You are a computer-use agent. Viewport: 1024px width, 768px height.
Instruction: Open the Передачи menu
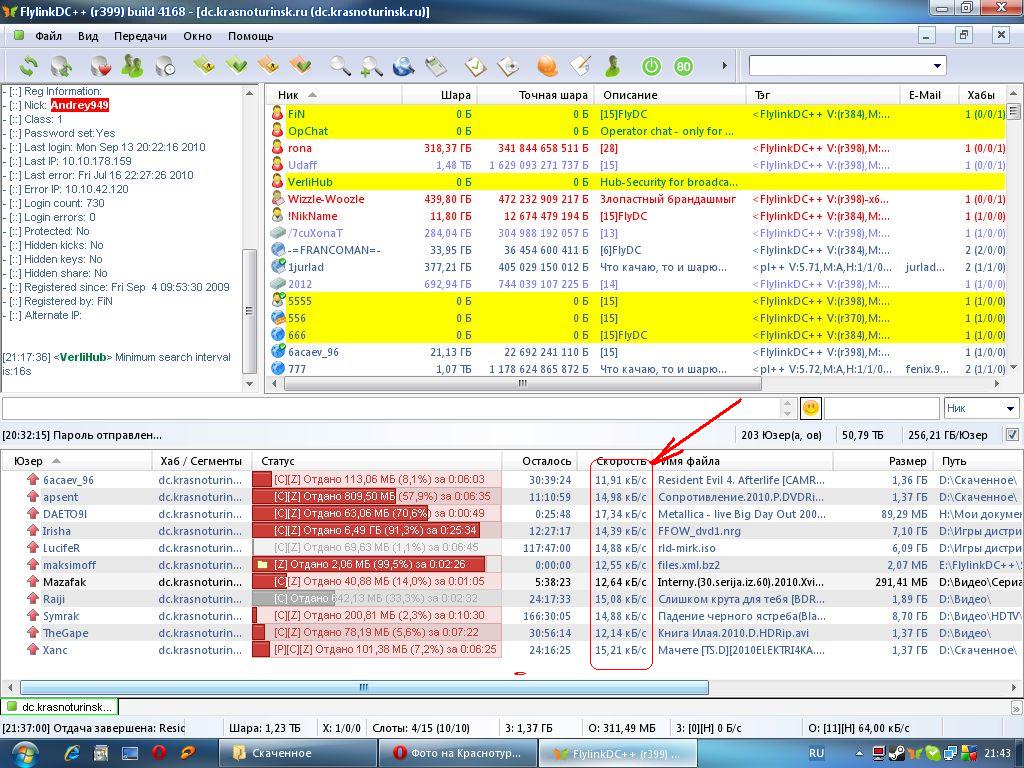tap(140, 36)
